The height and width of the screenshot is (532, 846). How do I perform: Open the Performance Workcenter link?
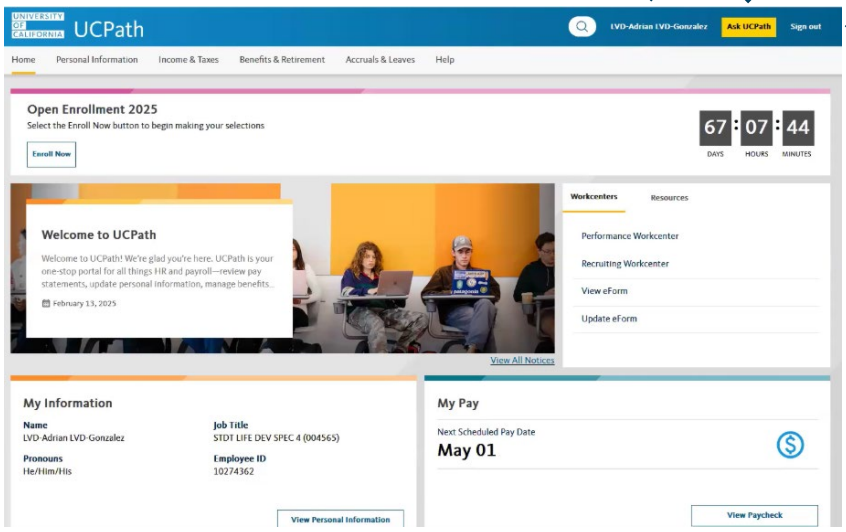(x=630, y=236)
